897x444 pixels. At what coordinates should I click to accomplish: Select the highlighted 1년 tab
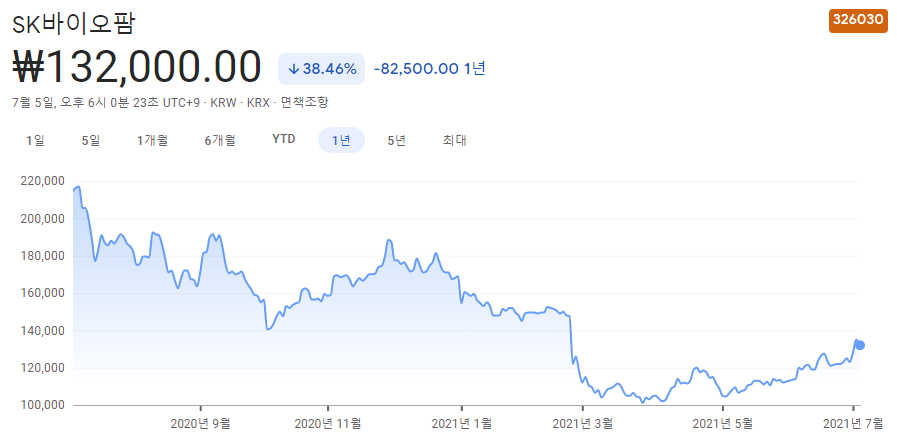click(x=341, y=140)
